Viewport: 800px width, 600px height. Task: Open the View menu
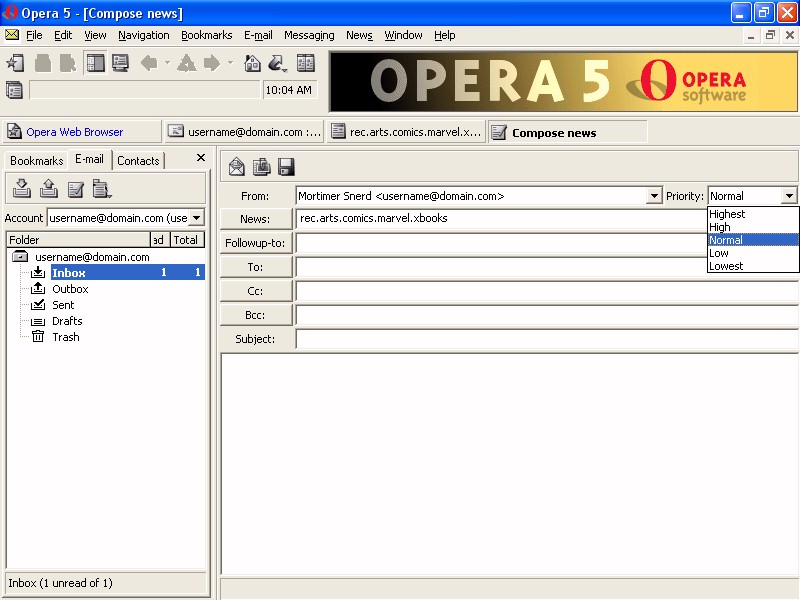tap(95, 35)
